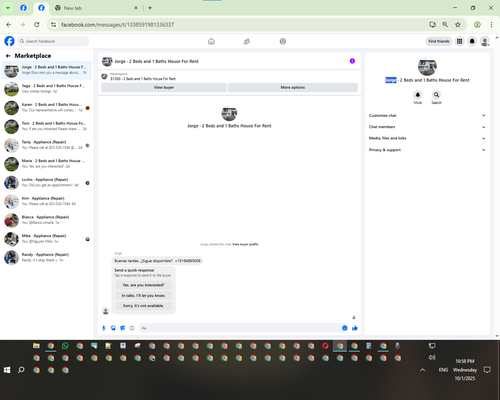Viewport: 500px width, 400px height.
Task: Open the Facebook logo home link
Action: pos(9,41)
